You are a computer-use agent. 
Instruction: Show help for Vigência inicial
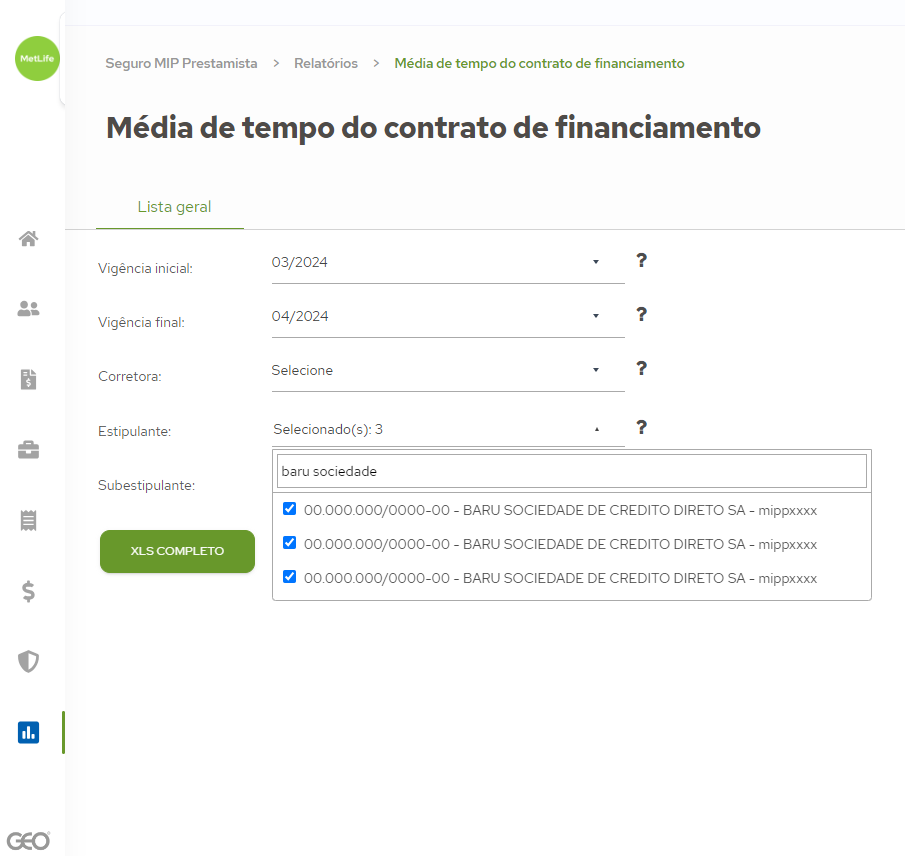(x=641, y=260)
